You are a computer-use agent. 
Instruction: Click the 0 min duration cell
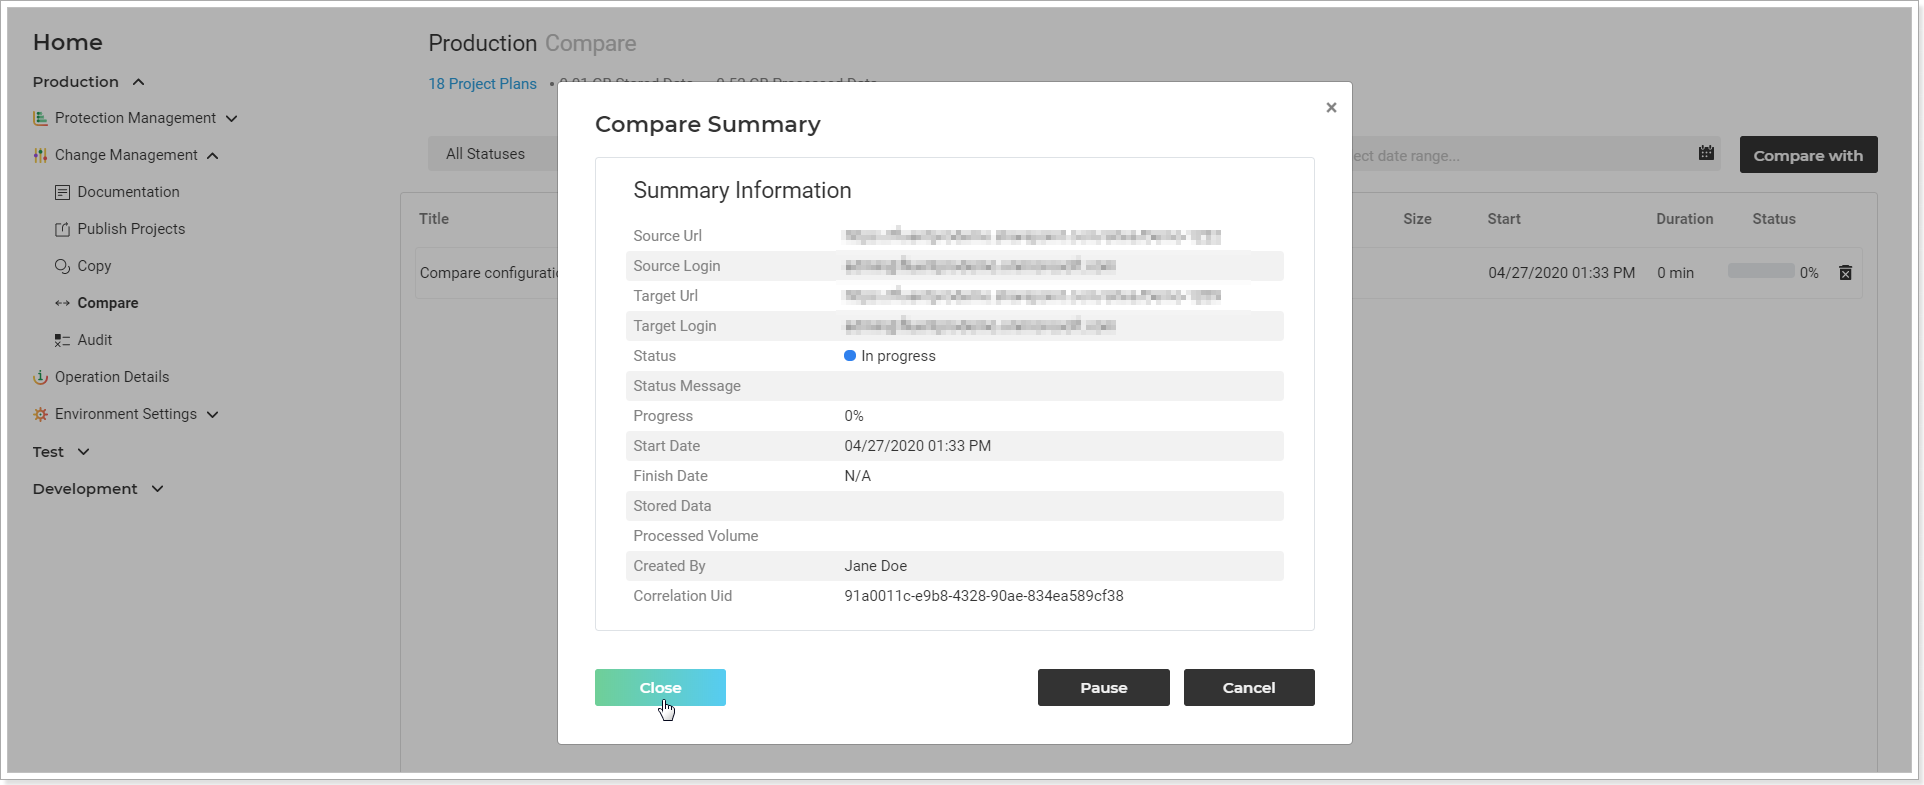coord(1675,273)
